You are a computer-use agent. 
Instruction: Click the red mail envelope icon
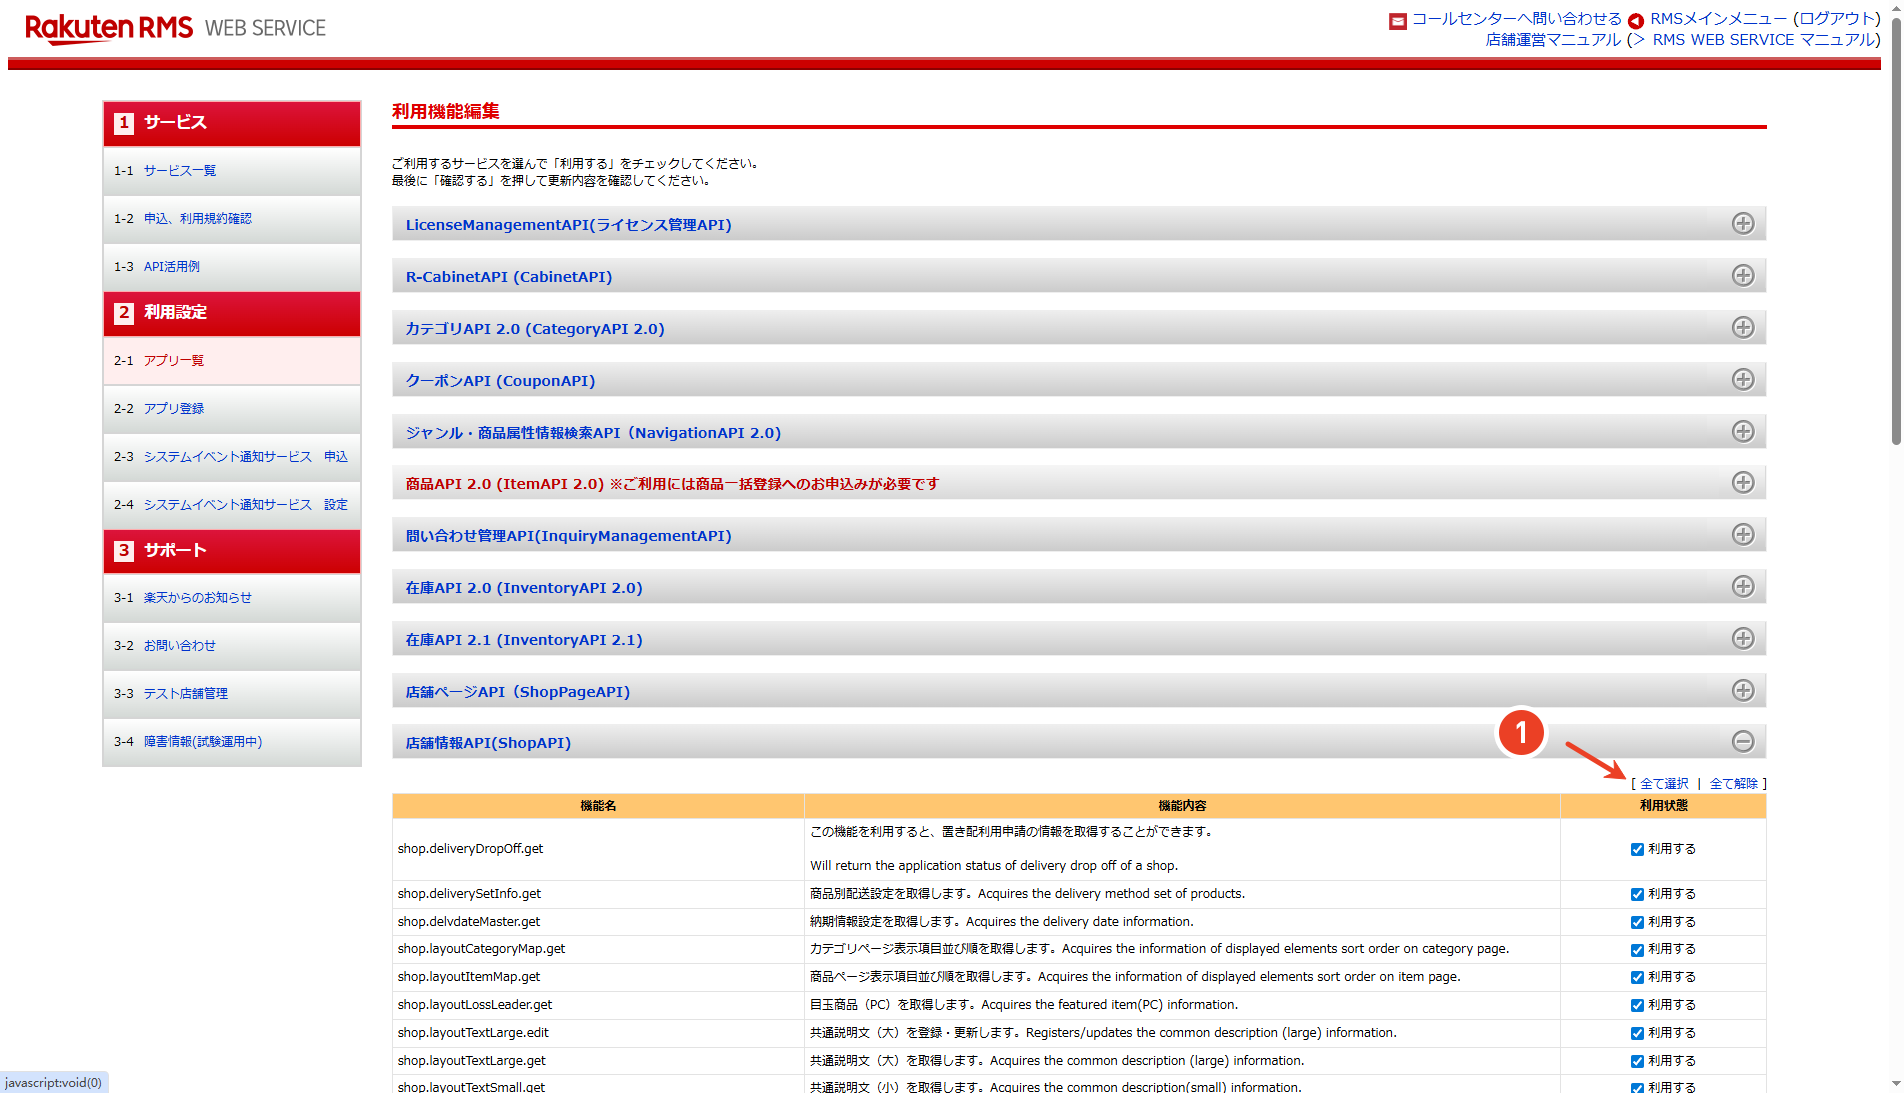tap(1398, 21)
